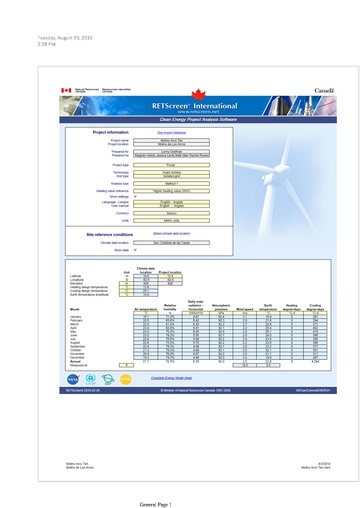Open the Project type dropdown

171,165
